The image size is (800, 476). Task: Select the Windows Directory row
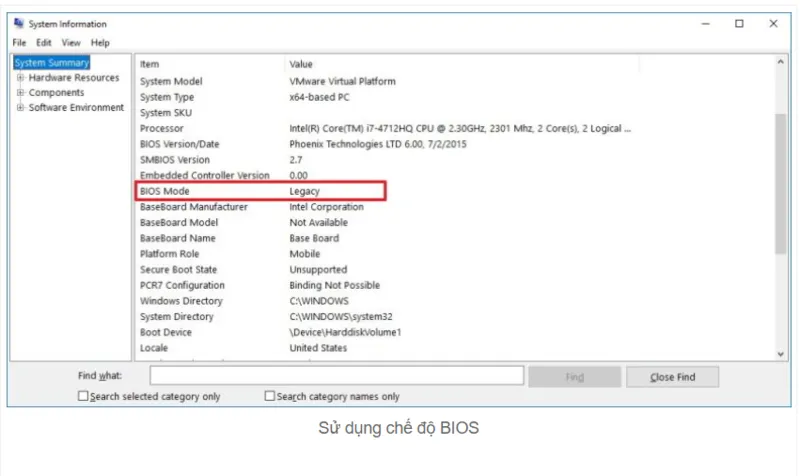coord(385,301)
